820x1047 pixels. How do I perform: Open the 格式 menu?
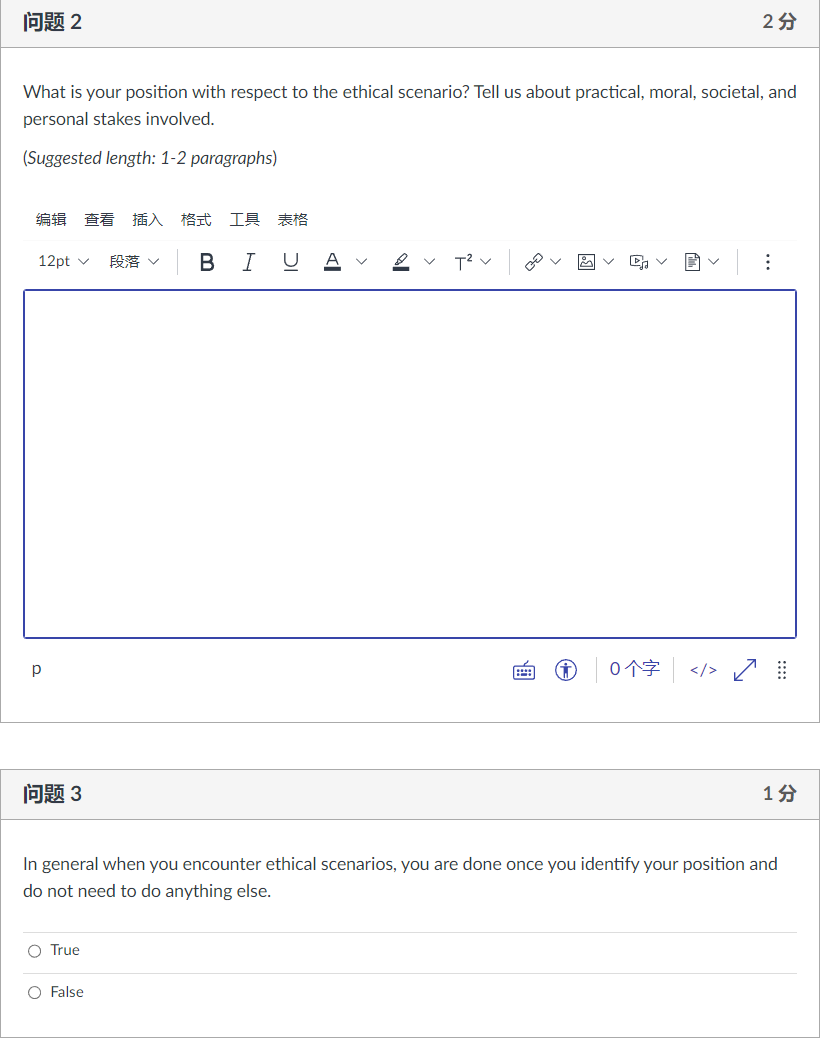[196, 220]
